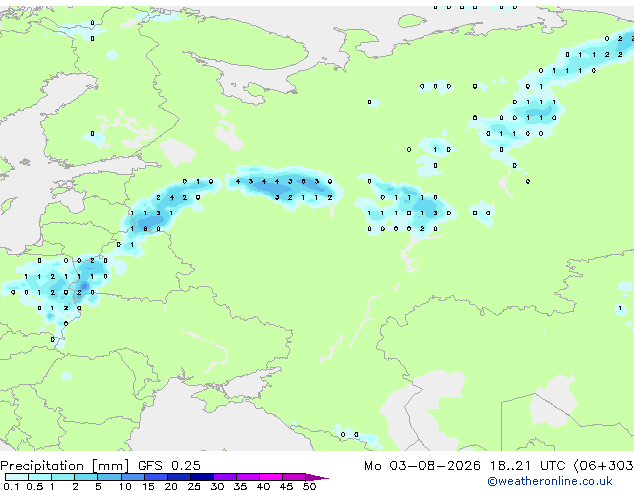Click the purple arrow tip above 50 mm
Image resolution: width=634 pixels, height=490 pixels.
[317, 477]
